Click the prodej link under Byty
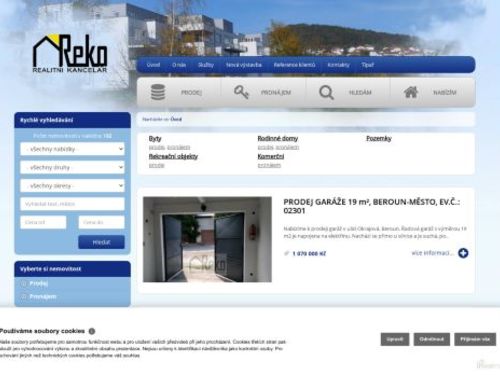Viewport: 500px width, 375px height. click(157, 147)
